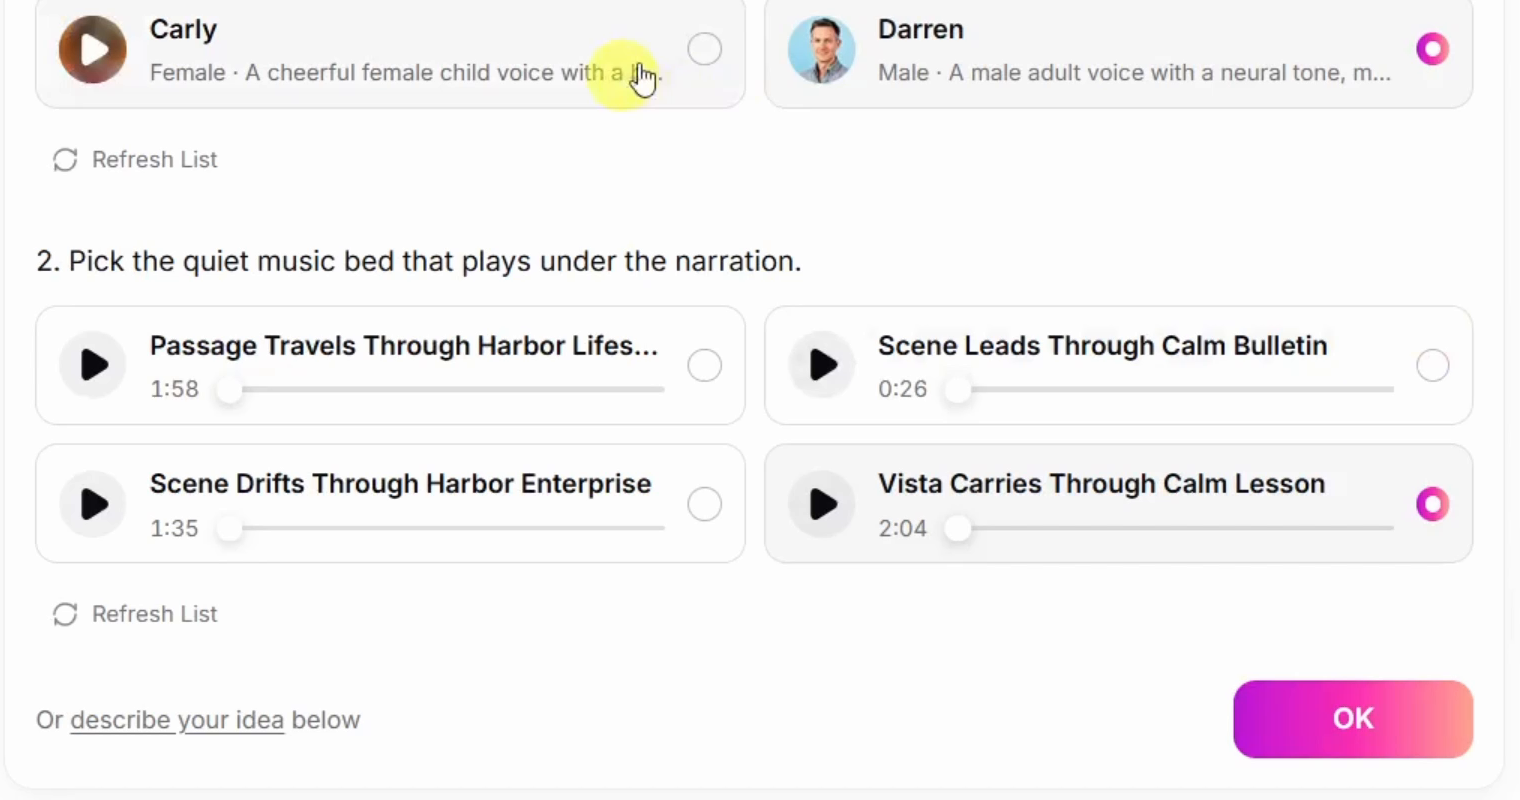Play Scene Drifts Through Harbor Enterprise track
The image size is (1520, 800).
(93, 504)
